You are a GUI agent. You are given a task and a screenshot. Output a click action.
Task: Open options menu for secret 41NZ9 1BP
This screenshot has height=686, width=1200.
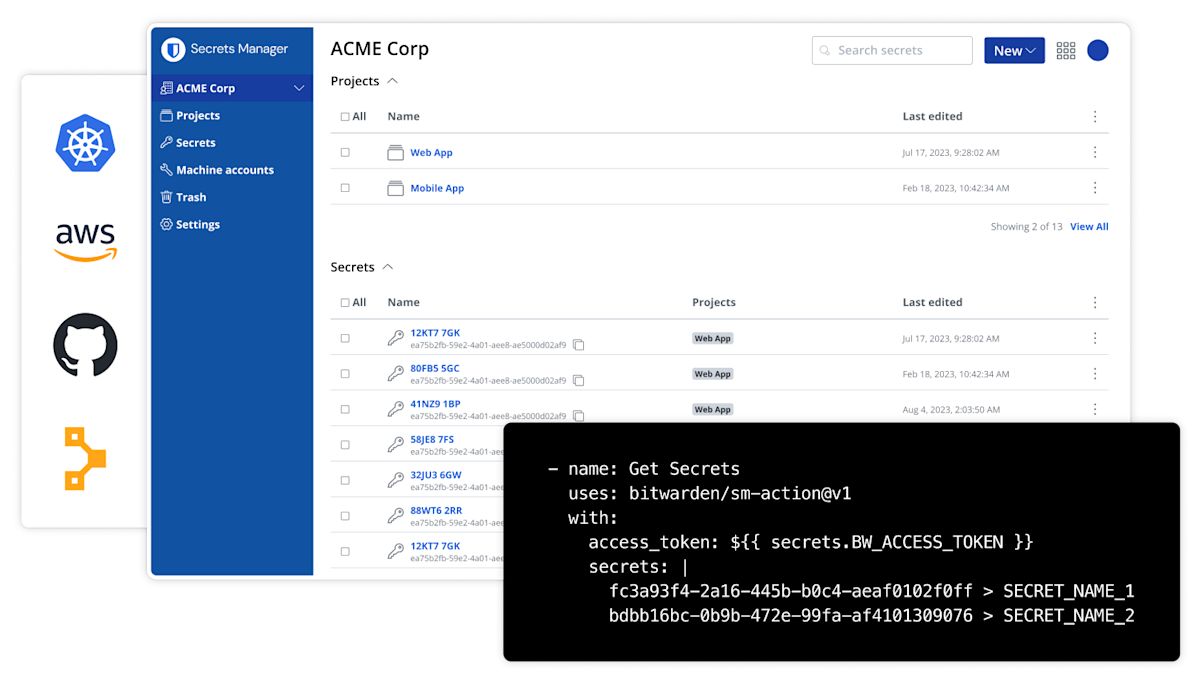1095,409
